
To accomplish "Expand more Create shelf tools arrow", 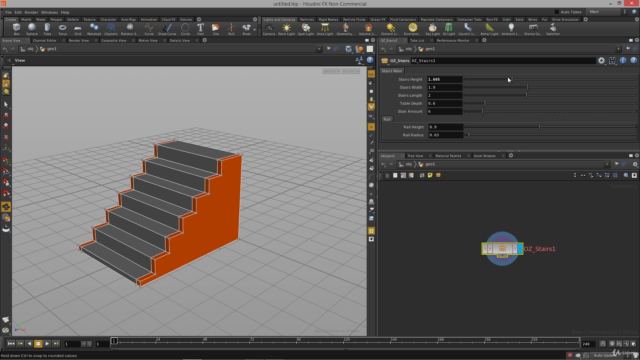I will click(x=255, y=29).
